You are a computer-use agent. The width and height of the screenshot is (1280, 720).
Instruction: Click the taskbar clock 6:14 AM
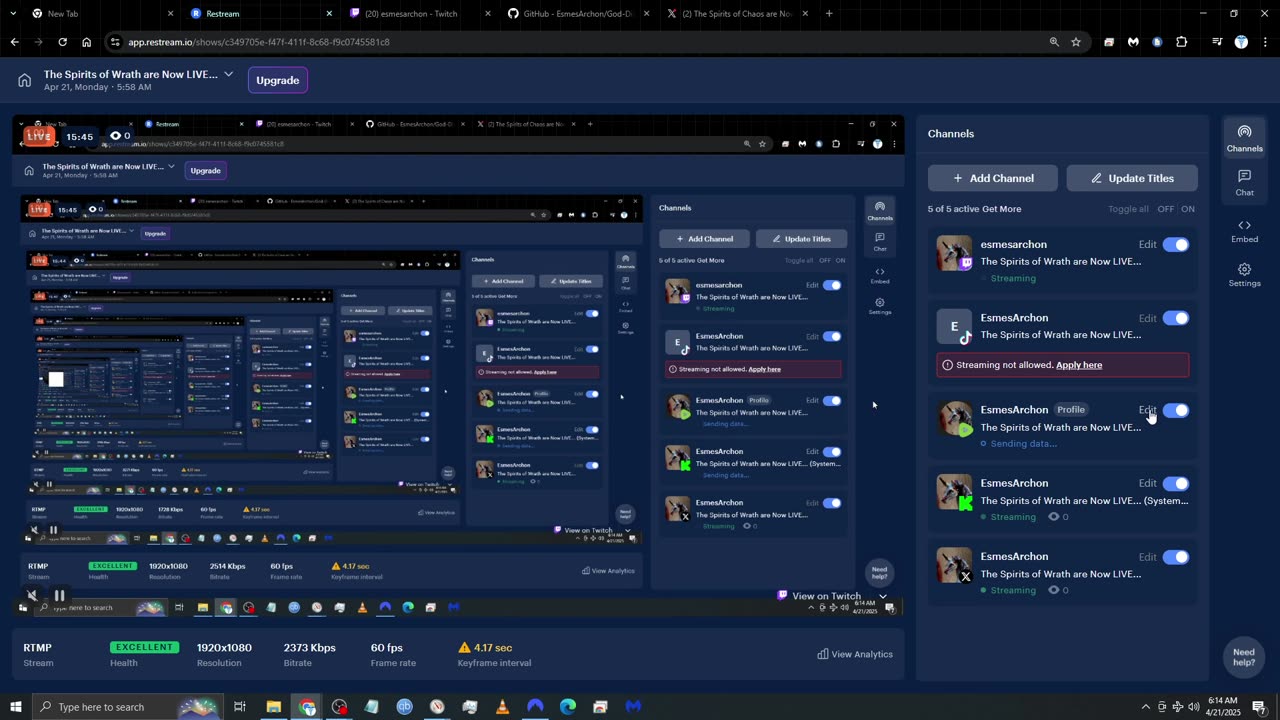[1224, 701]
